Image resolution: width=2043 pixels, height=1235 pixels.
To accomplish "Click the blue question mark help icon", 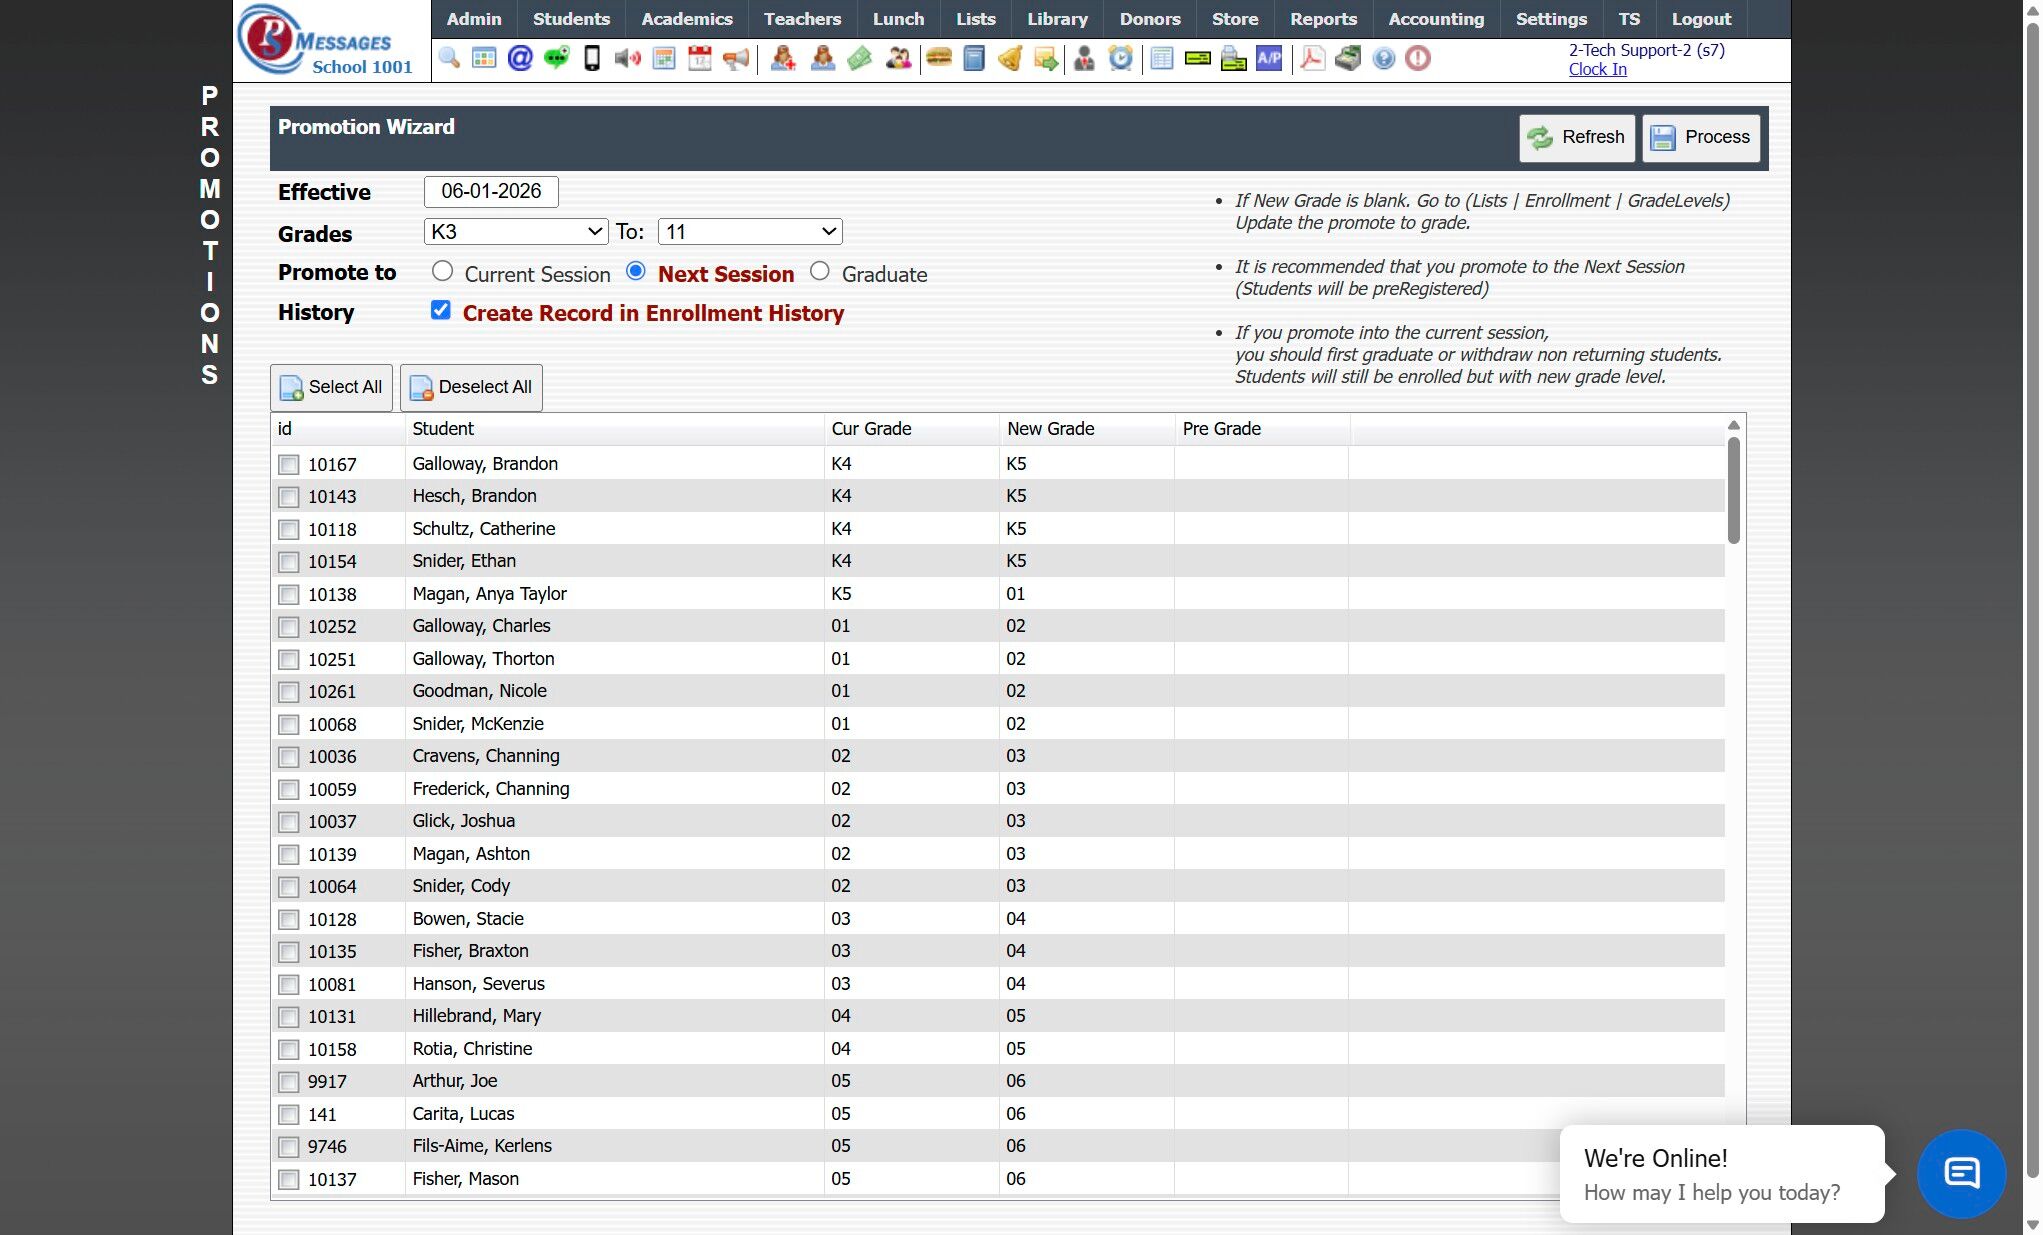I will coord(1383,59).
